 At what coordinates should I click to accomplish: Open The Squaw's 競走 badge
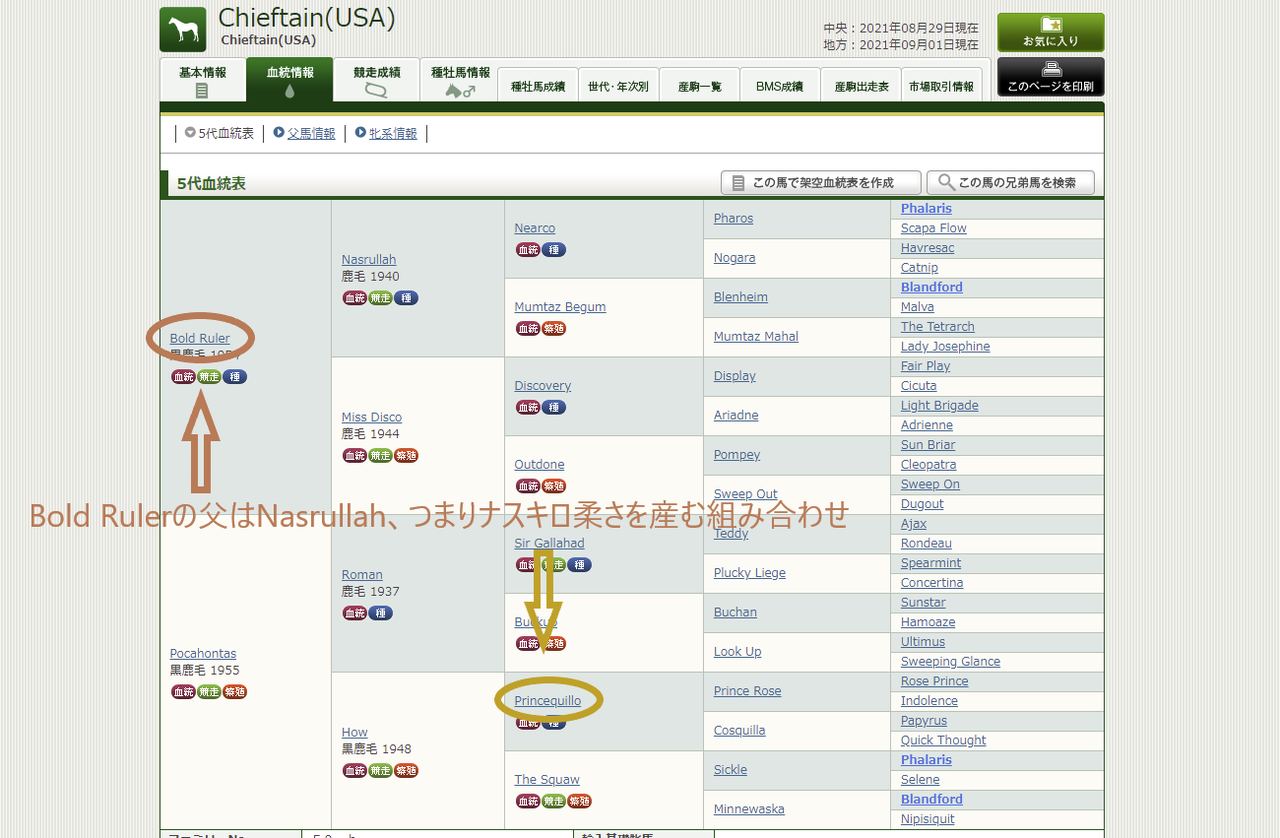[553, 801]
